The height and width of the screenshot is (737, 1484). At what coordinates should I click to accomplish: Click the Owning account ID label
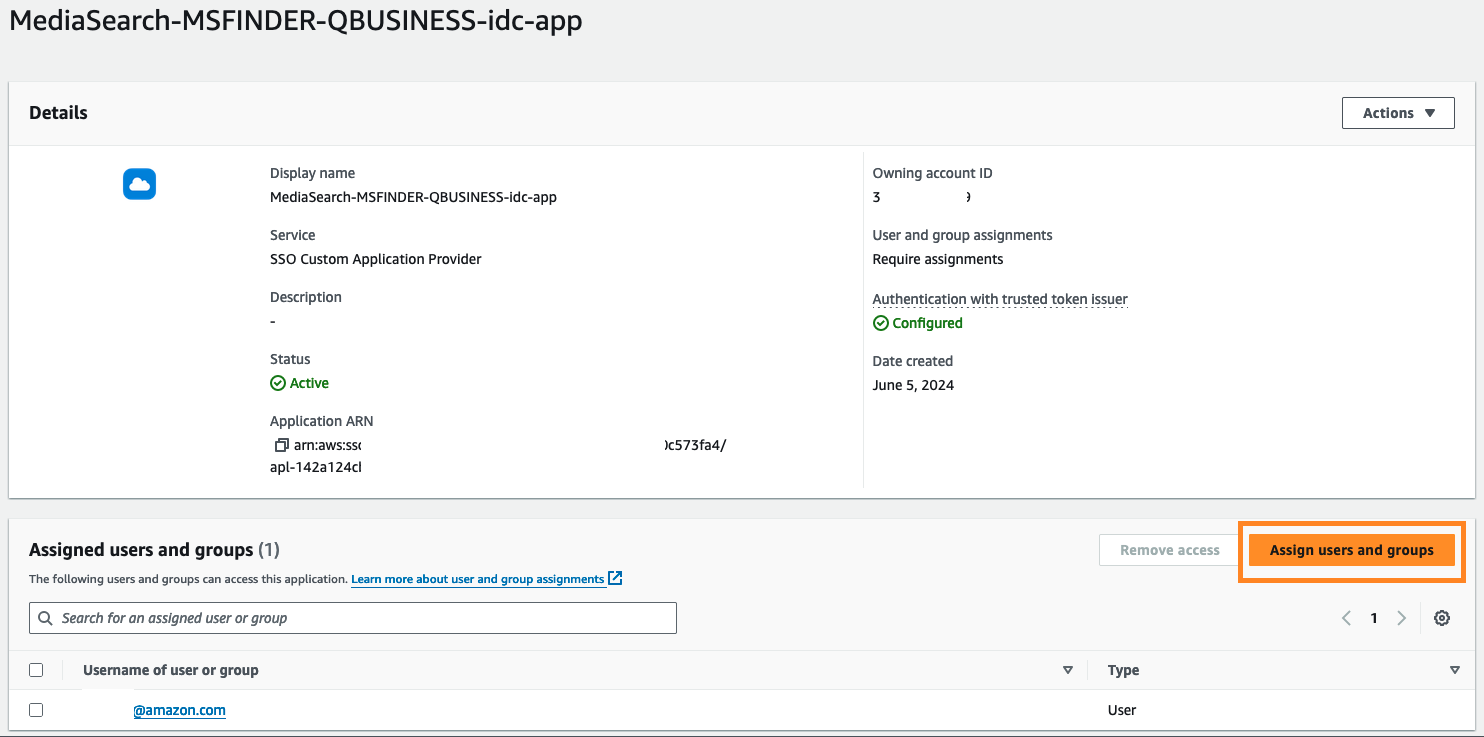tap(933, 173)
